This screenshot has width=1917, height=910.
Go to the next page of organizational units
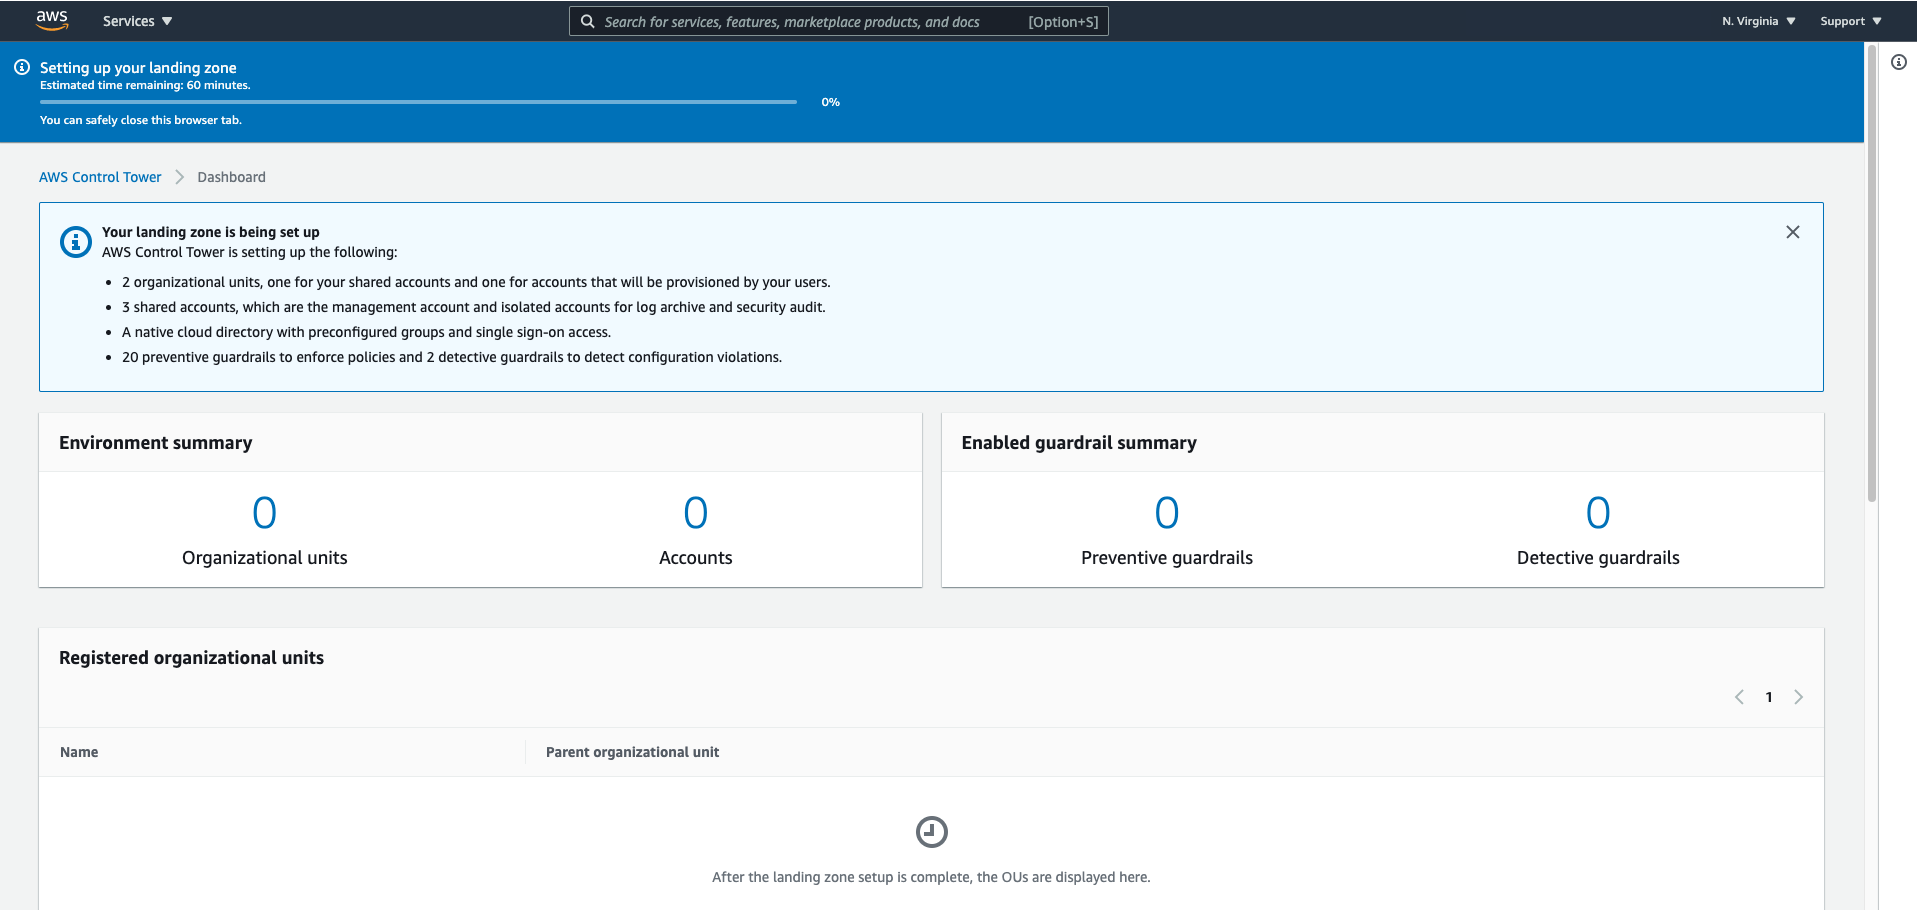pyautogui.click(x=1798, y=697)
